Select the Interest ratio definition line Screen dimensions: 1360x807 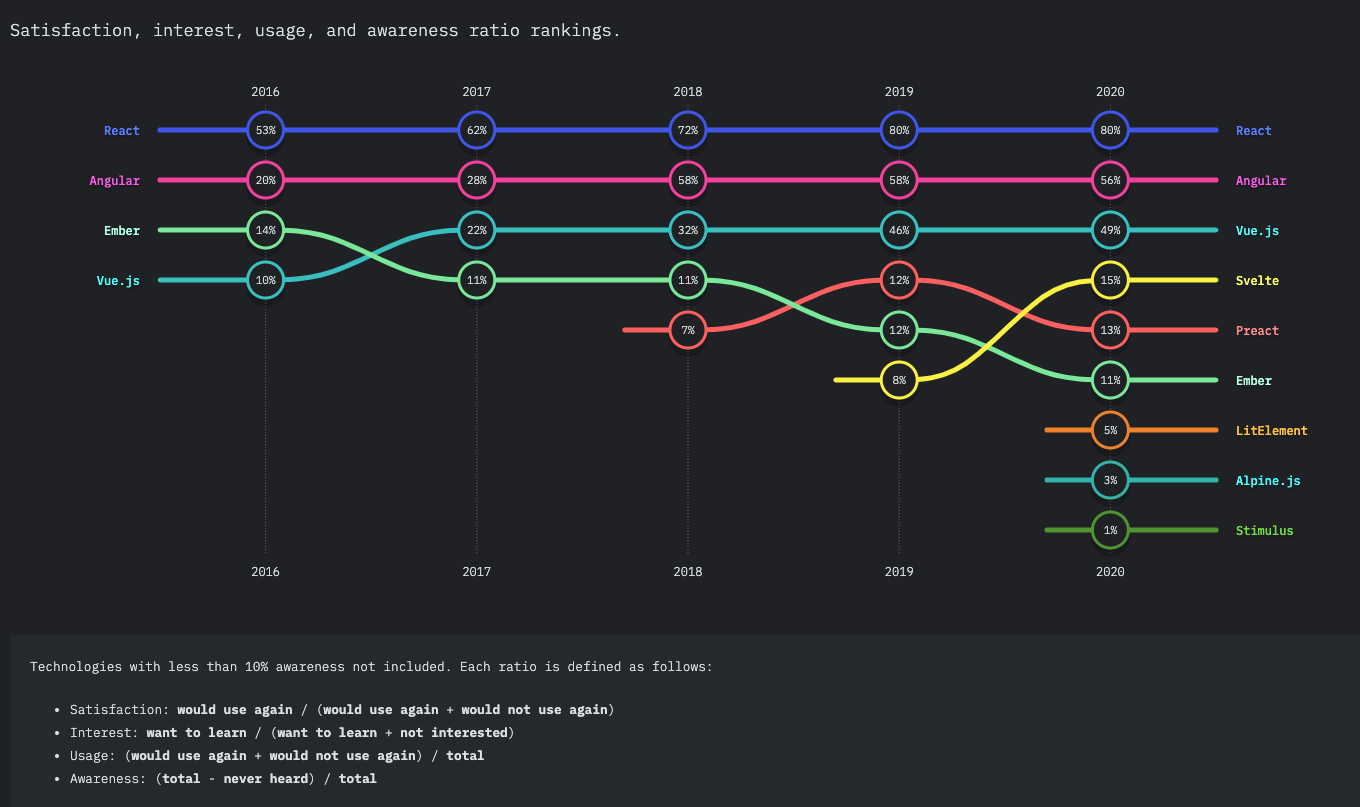292,733
